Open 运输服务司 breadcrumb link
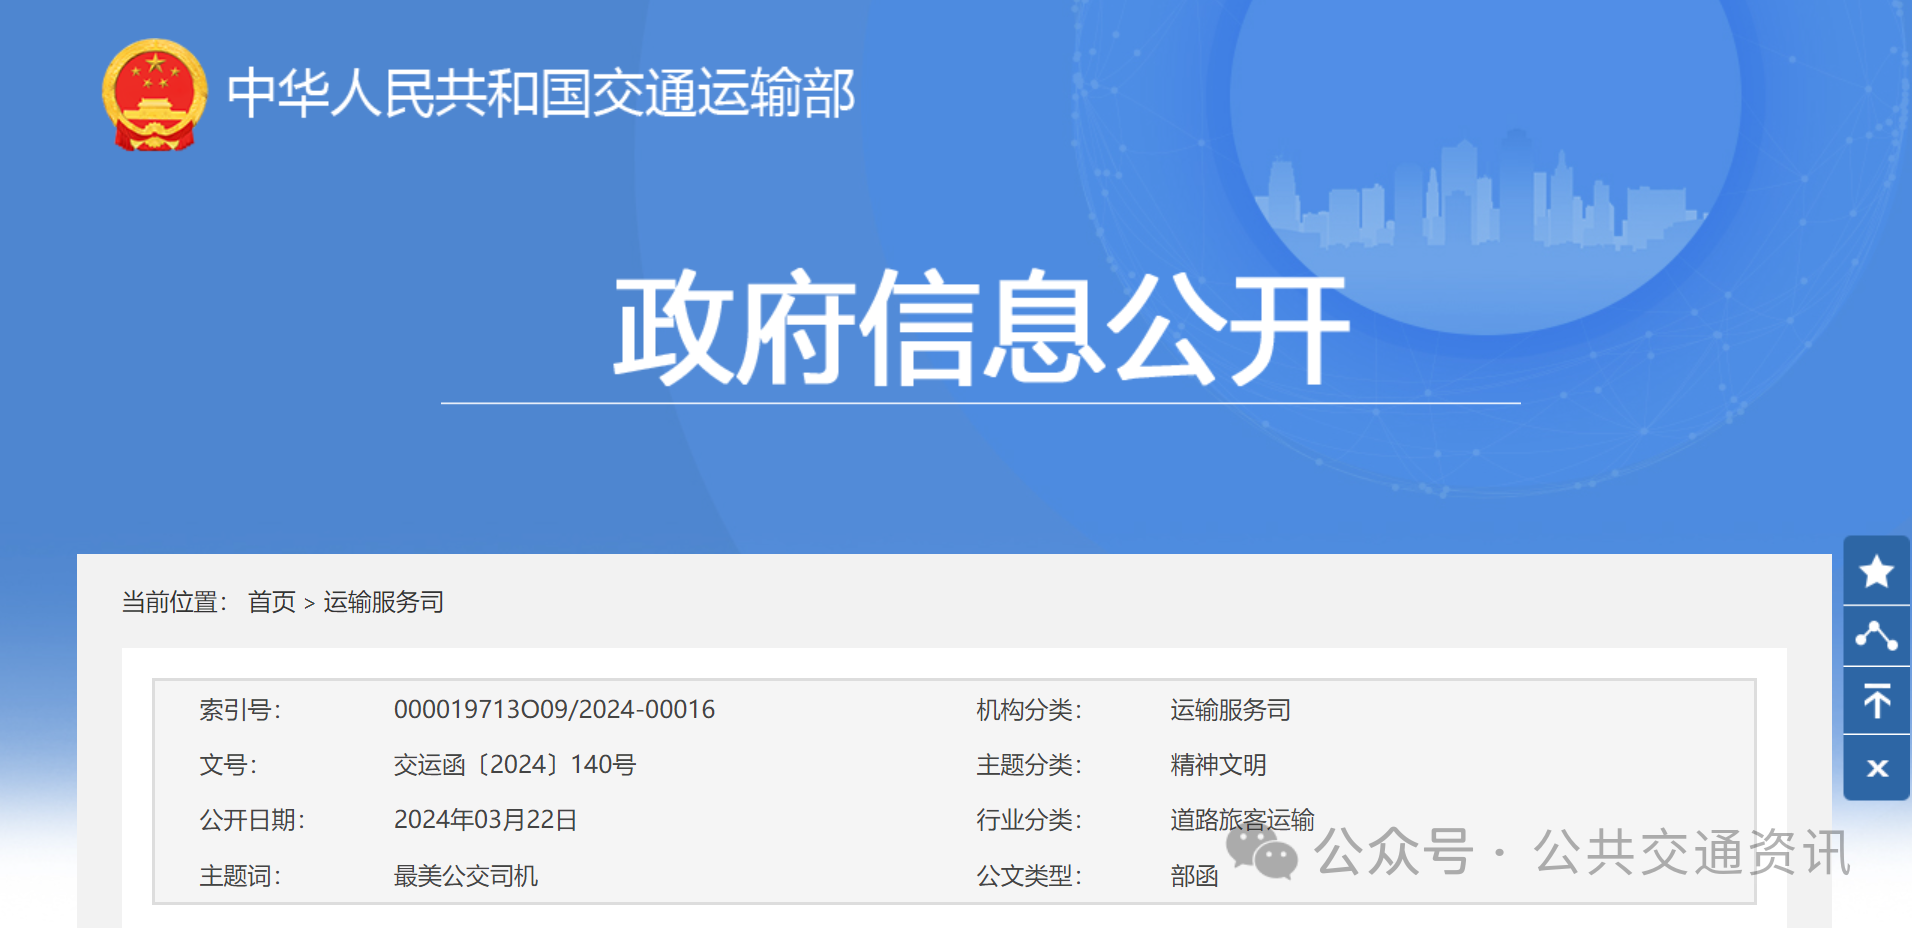Image resolution: width=1912 pixels, height=928 pixels. (x=383, y=602)
